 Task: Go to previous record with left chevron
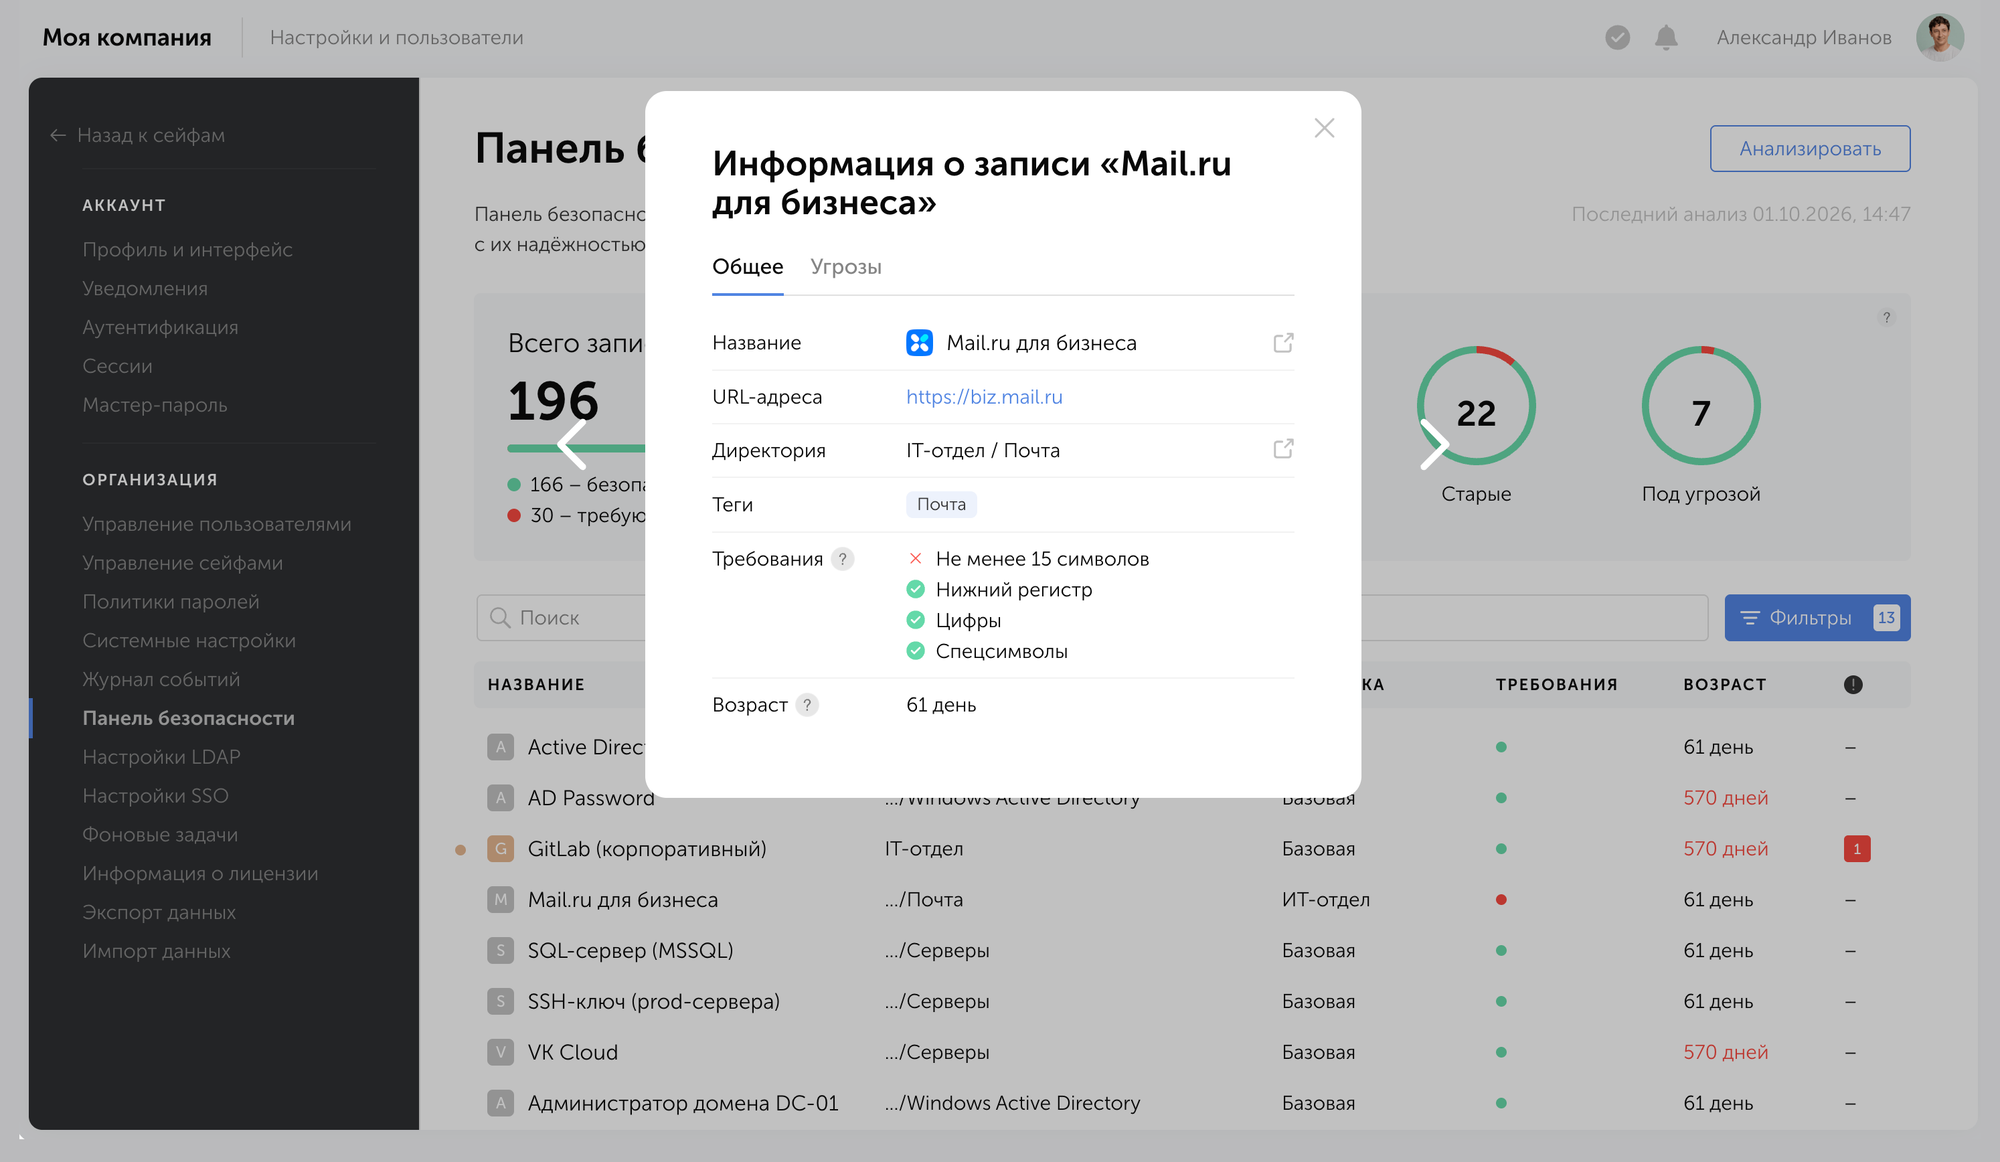572,444
